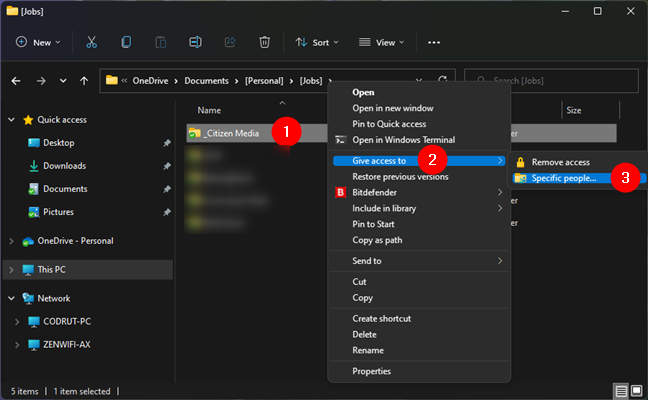Switch to details view icon in status bar
648x400 pixels.
621,391
